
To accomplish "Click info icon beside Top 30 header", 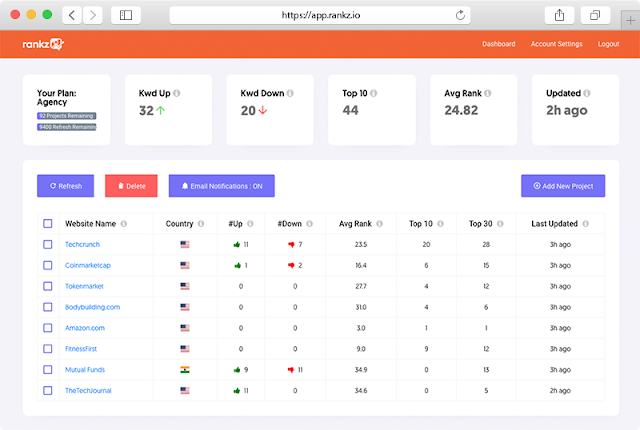I will [500, 224].
